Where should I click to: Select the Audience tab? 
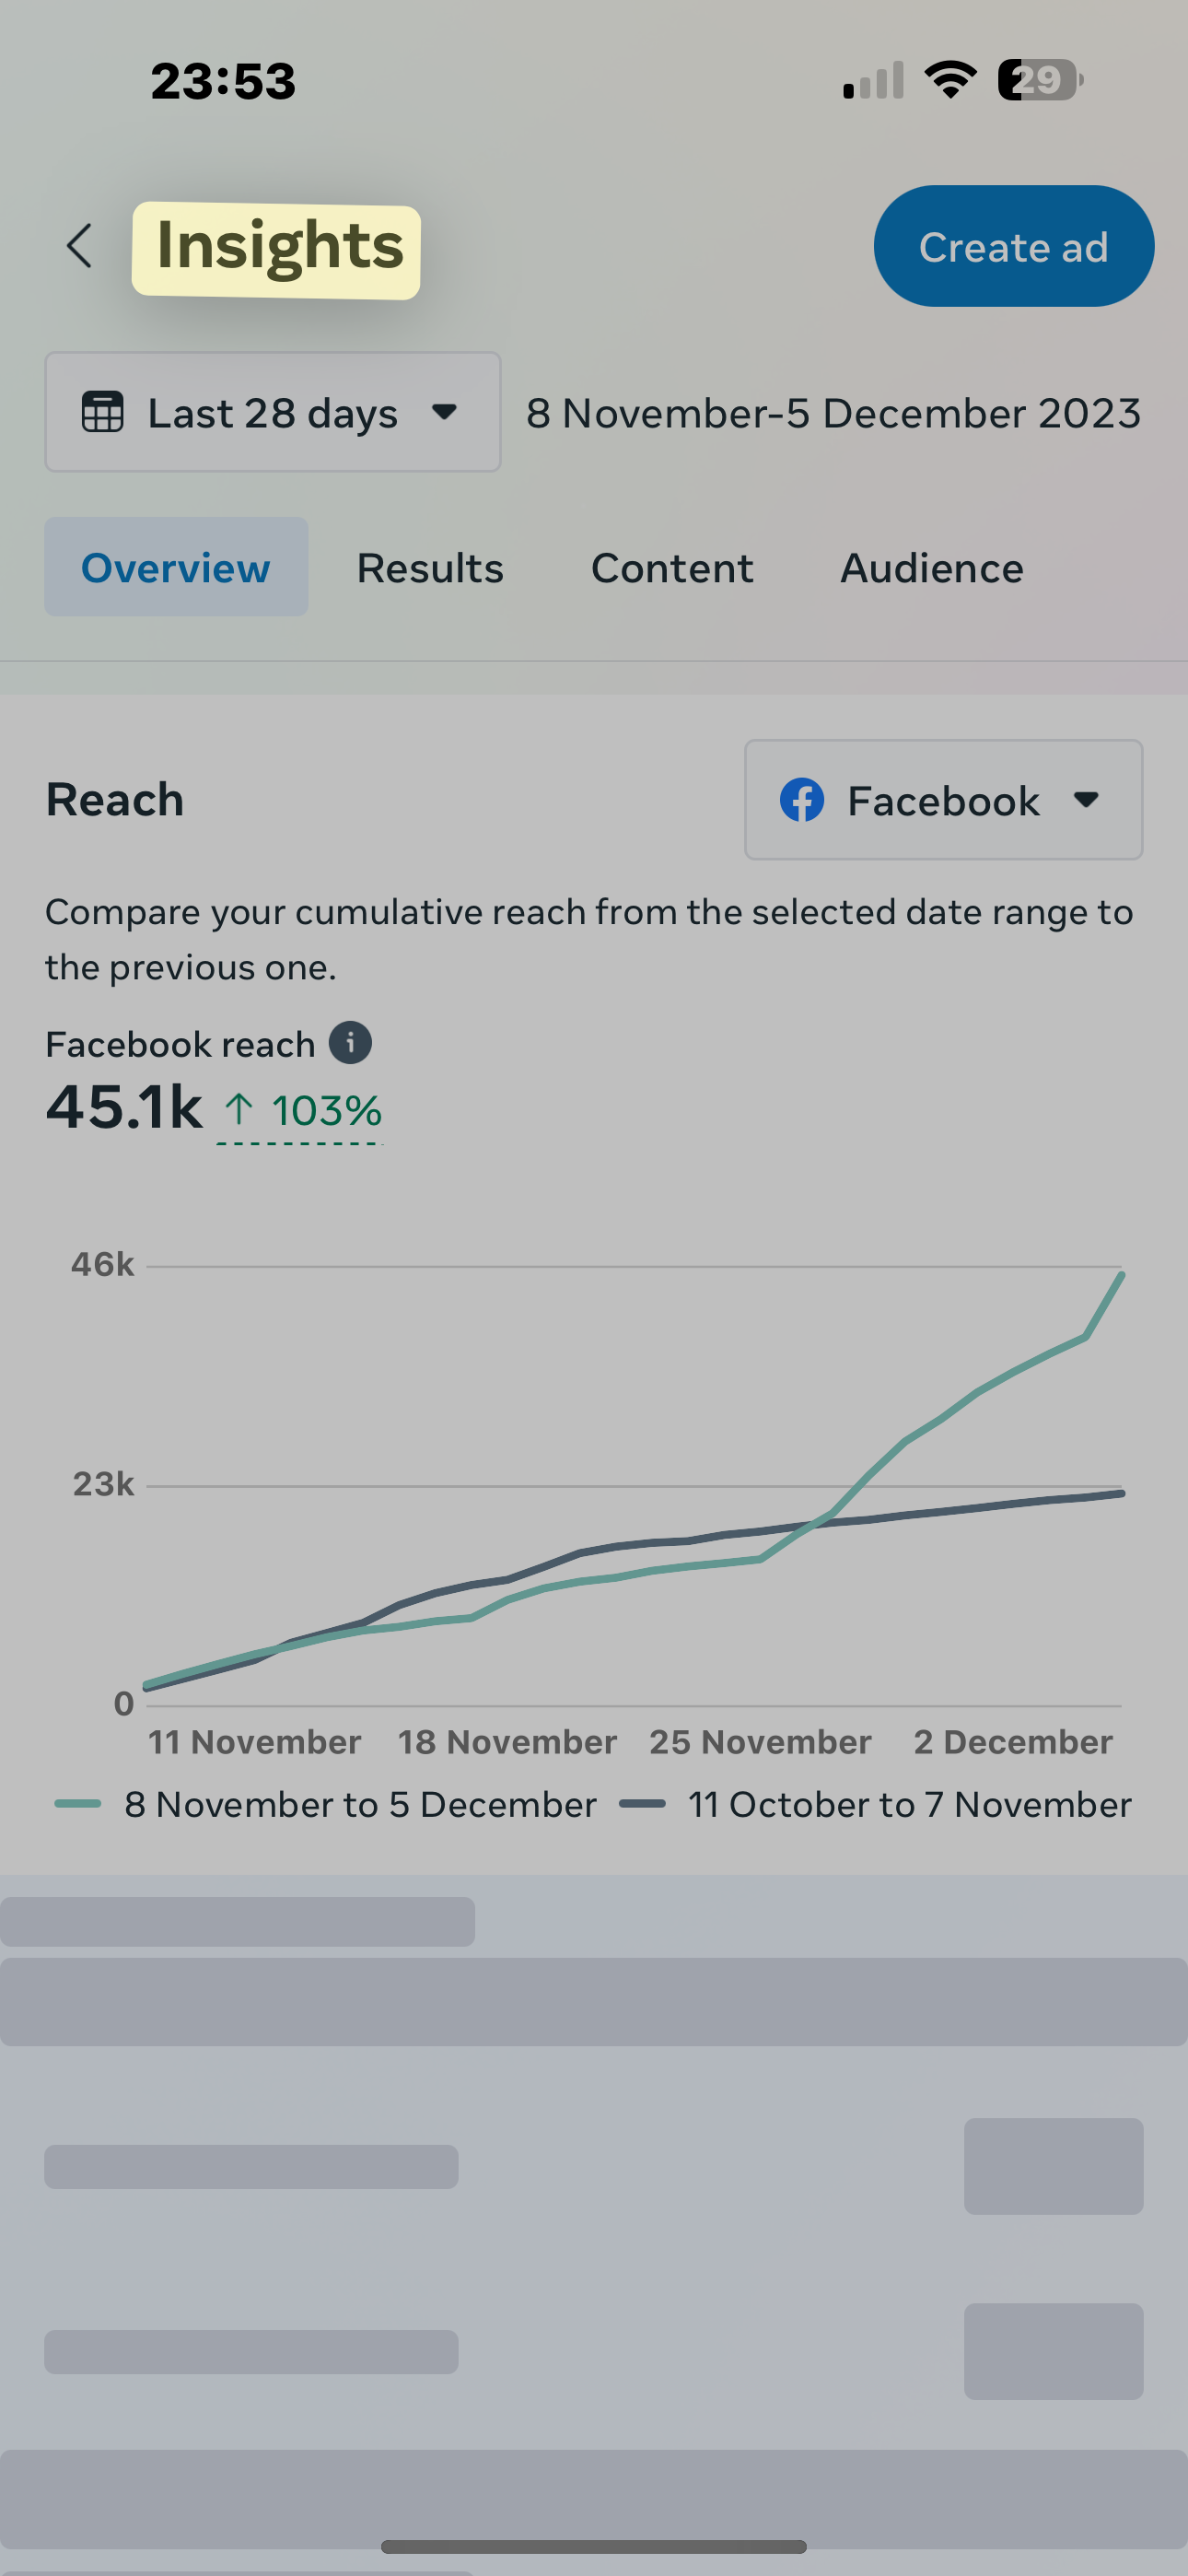pyautogui.click(x=932, y=567)
